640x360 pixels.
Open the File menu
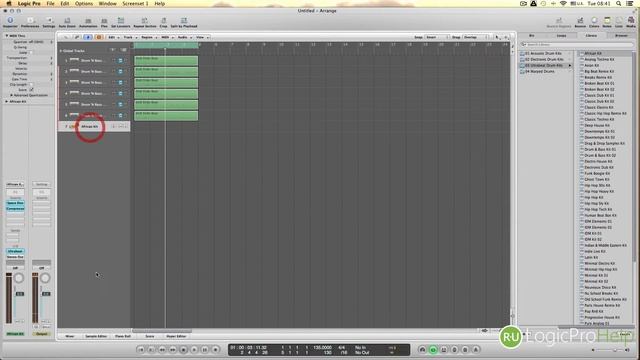point(50,3)
